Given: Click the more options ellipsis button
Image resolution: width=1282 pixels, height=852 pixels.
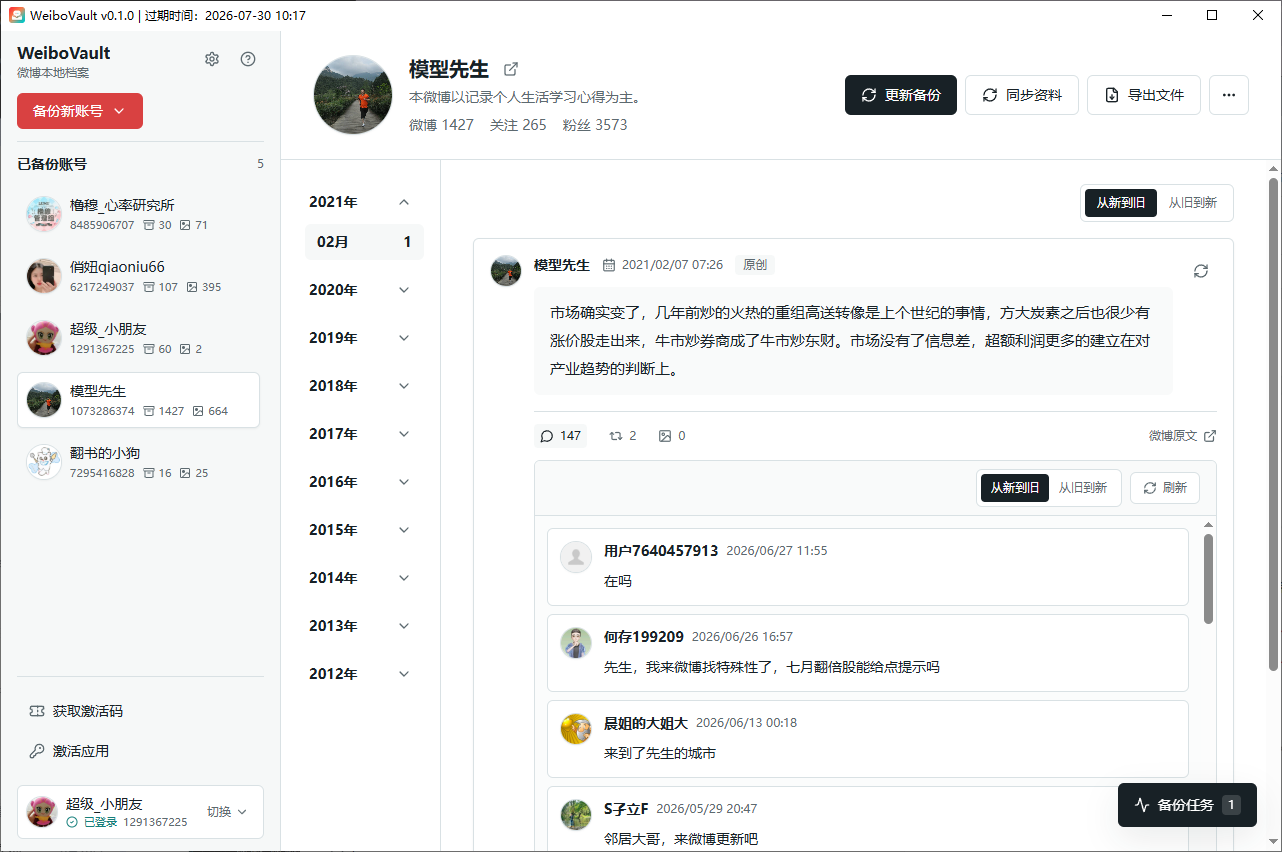Looking at the screenshot, I should (1229, 95).
